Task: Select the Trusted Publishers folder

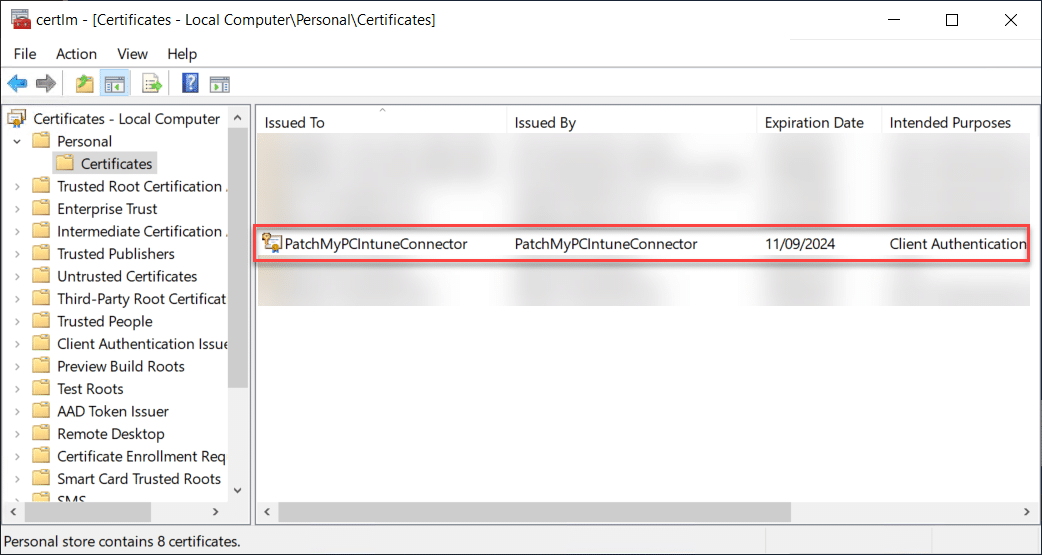Action: click(115, 254)
